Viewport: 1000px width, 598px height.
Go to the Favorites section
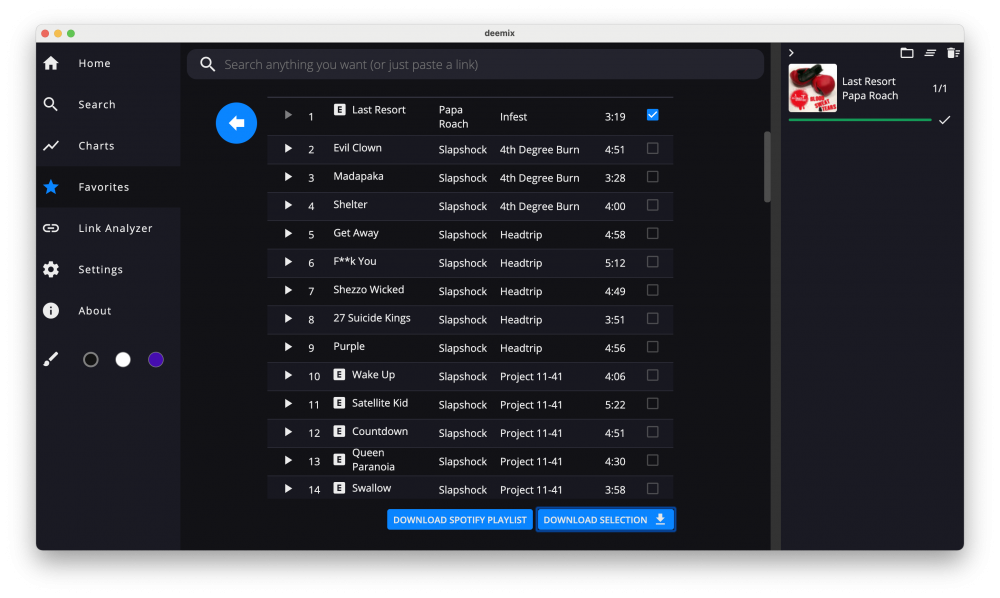[103, 187]
